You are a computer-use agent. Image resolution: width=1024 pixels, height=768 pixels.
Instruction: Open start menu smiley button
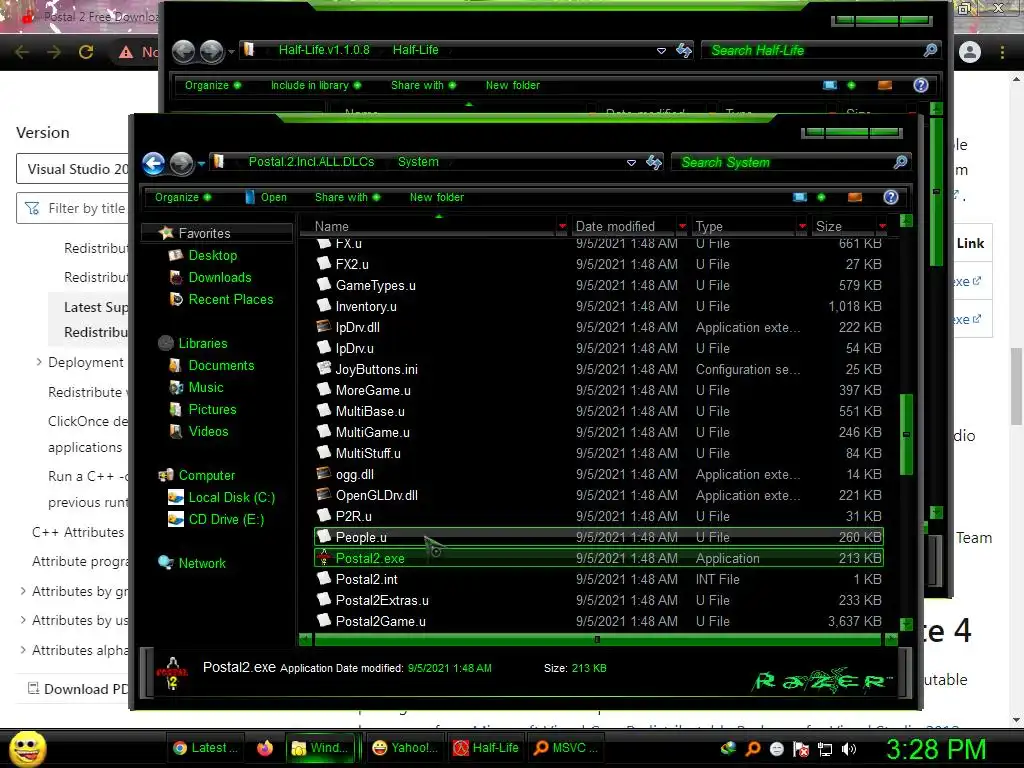click(x=27, y=748)
